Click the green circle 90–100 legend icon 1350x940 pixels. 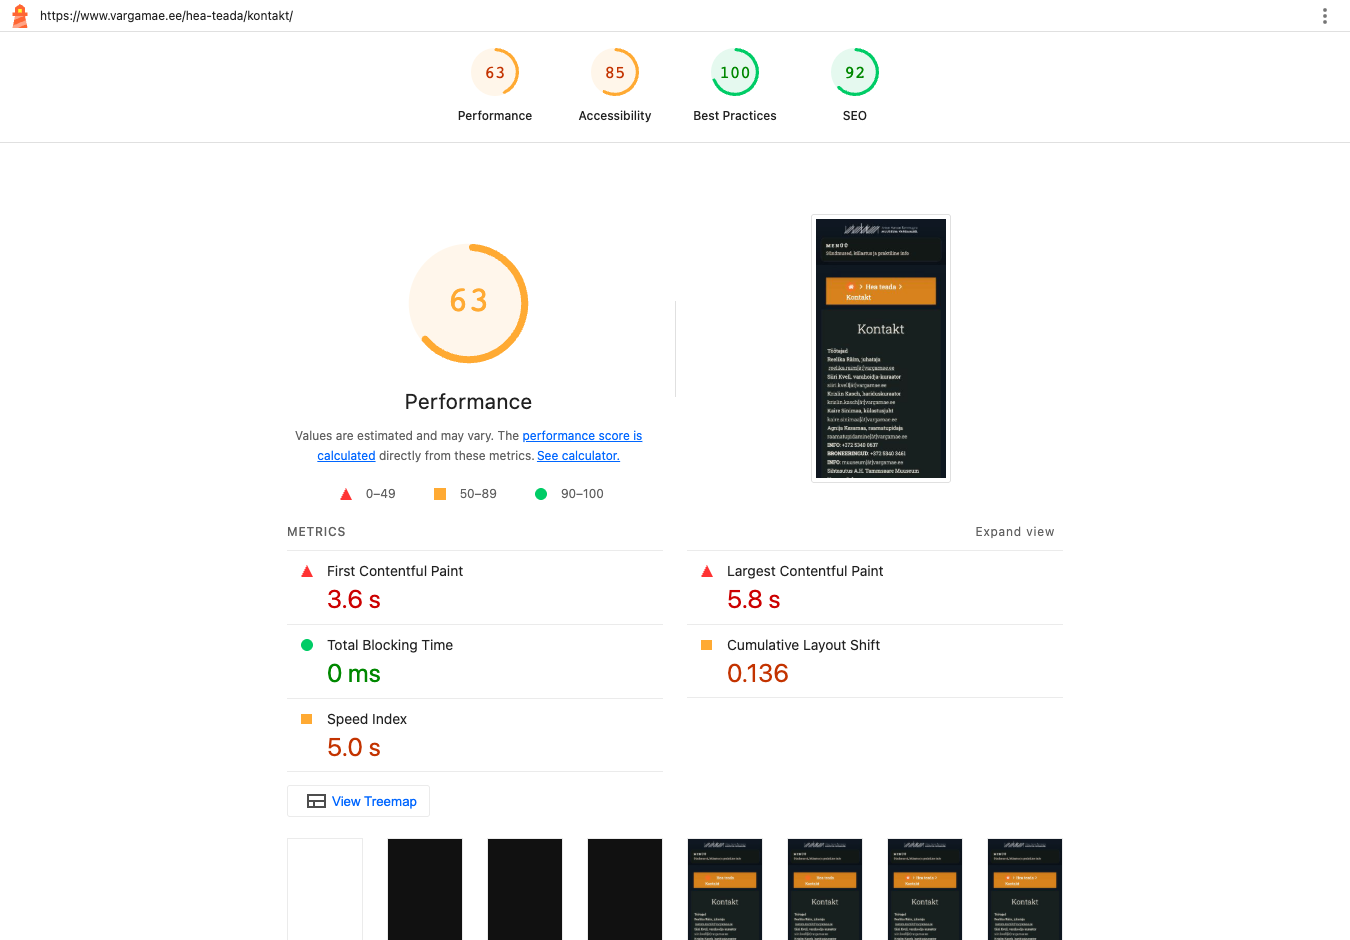pyautogui.click(x=541, y=494)
